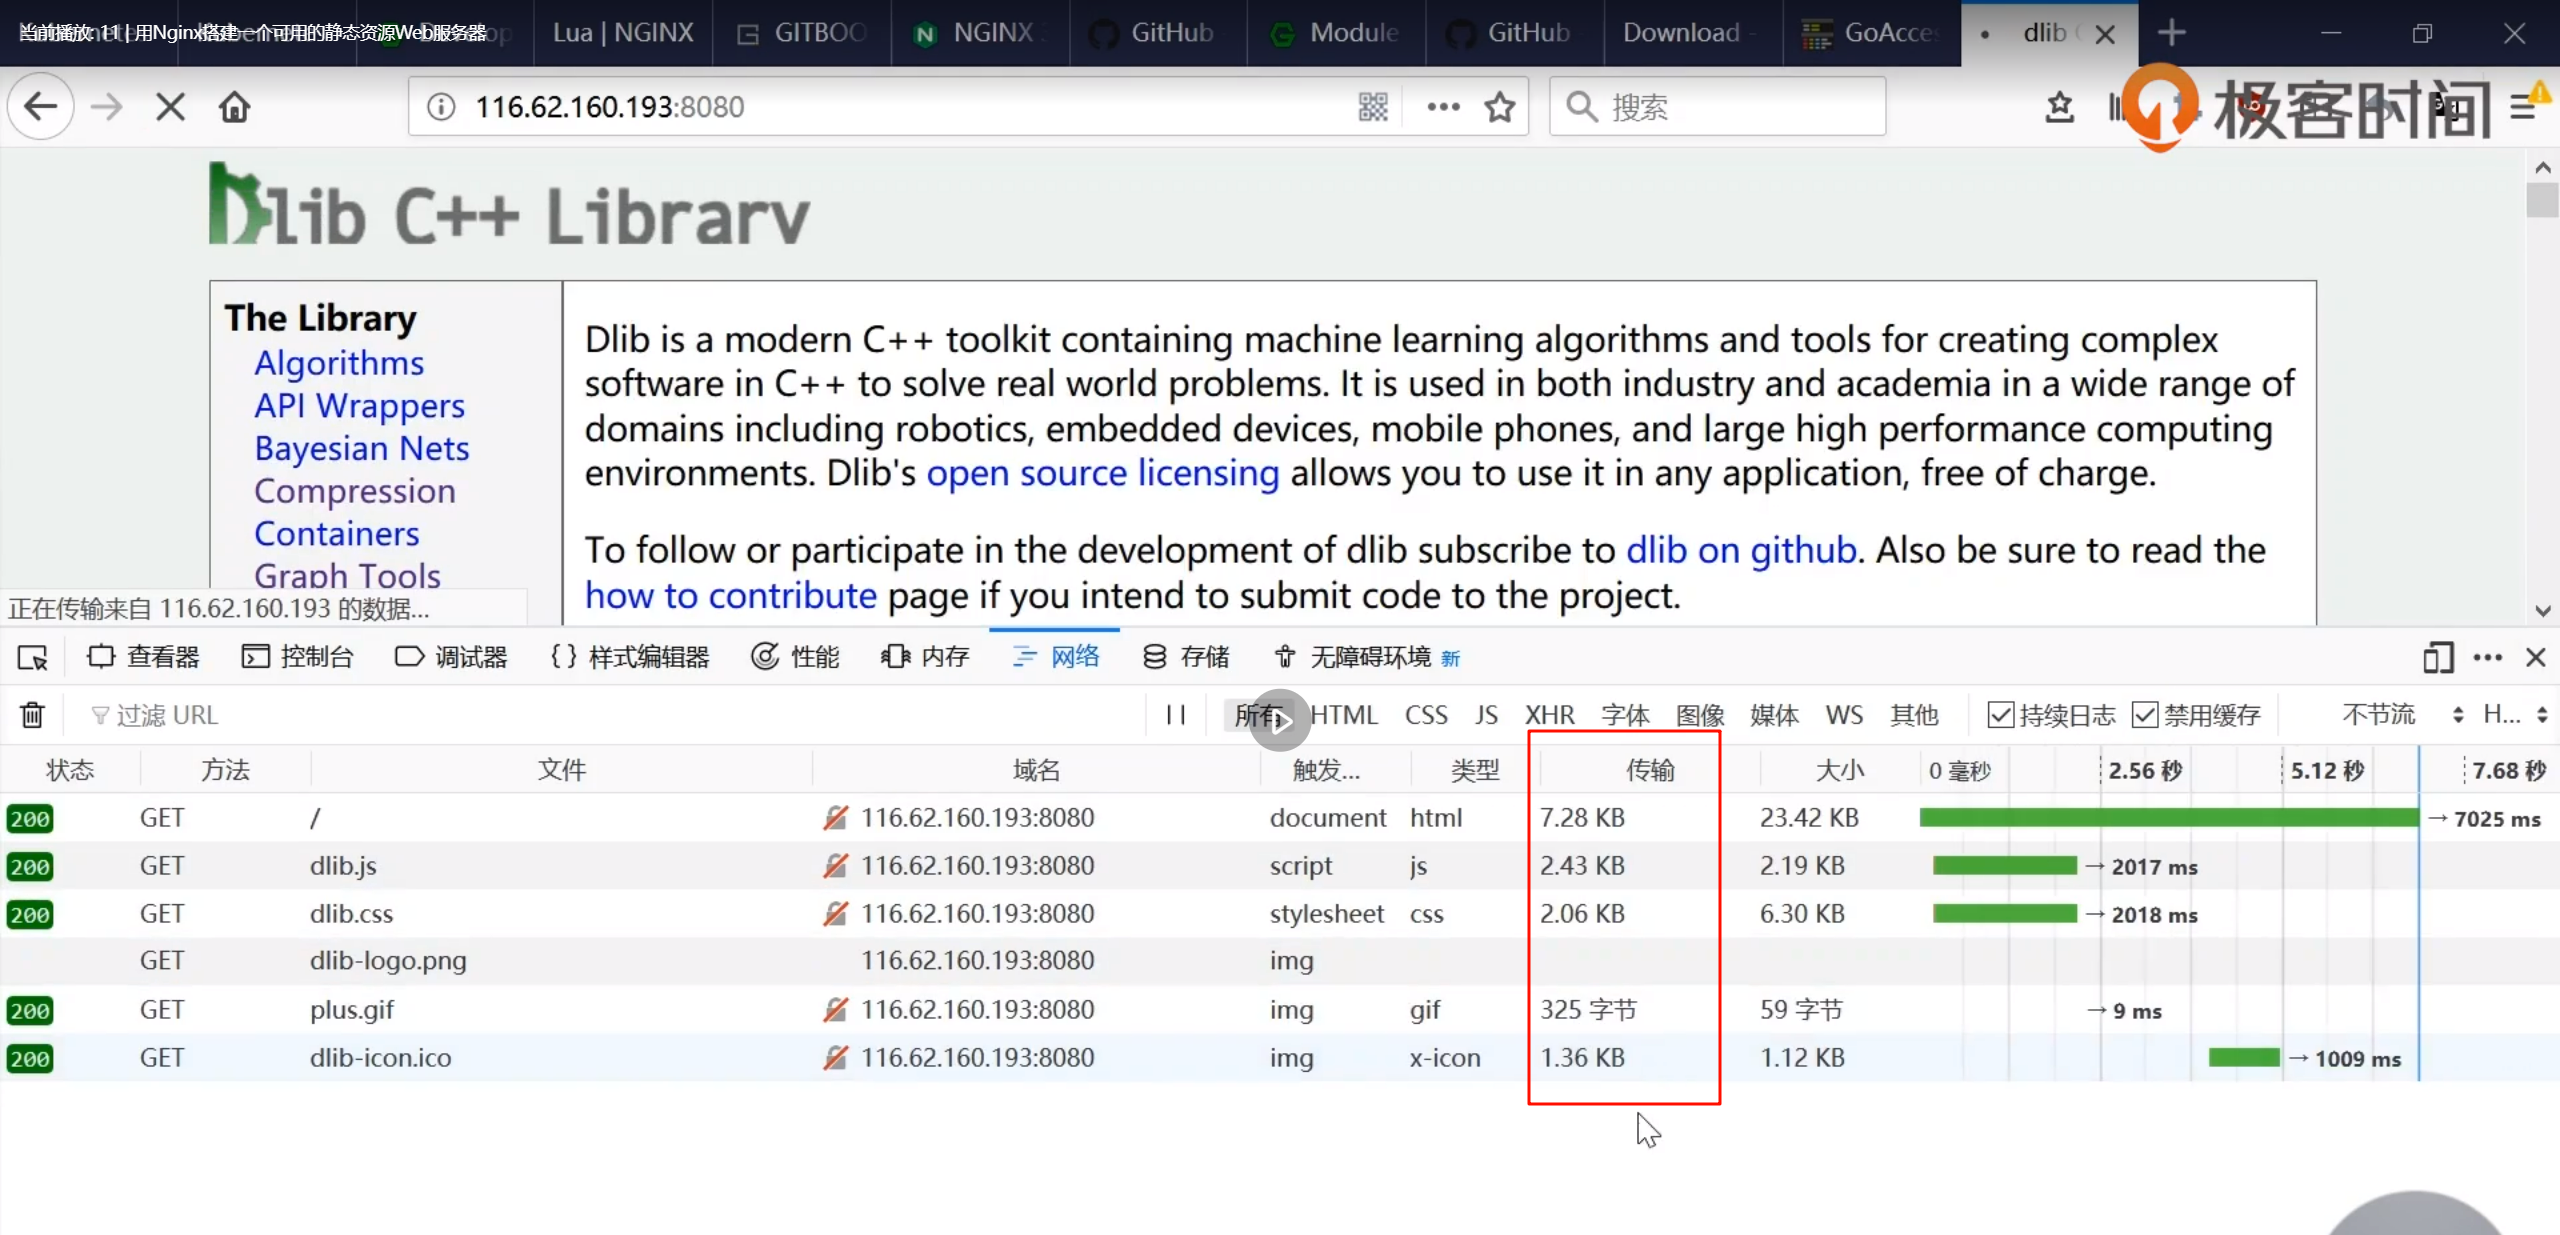Screen dimensions: 2560x1235
Task: Click the 搜索 browser search box
Action: [x=1718, y=106]
